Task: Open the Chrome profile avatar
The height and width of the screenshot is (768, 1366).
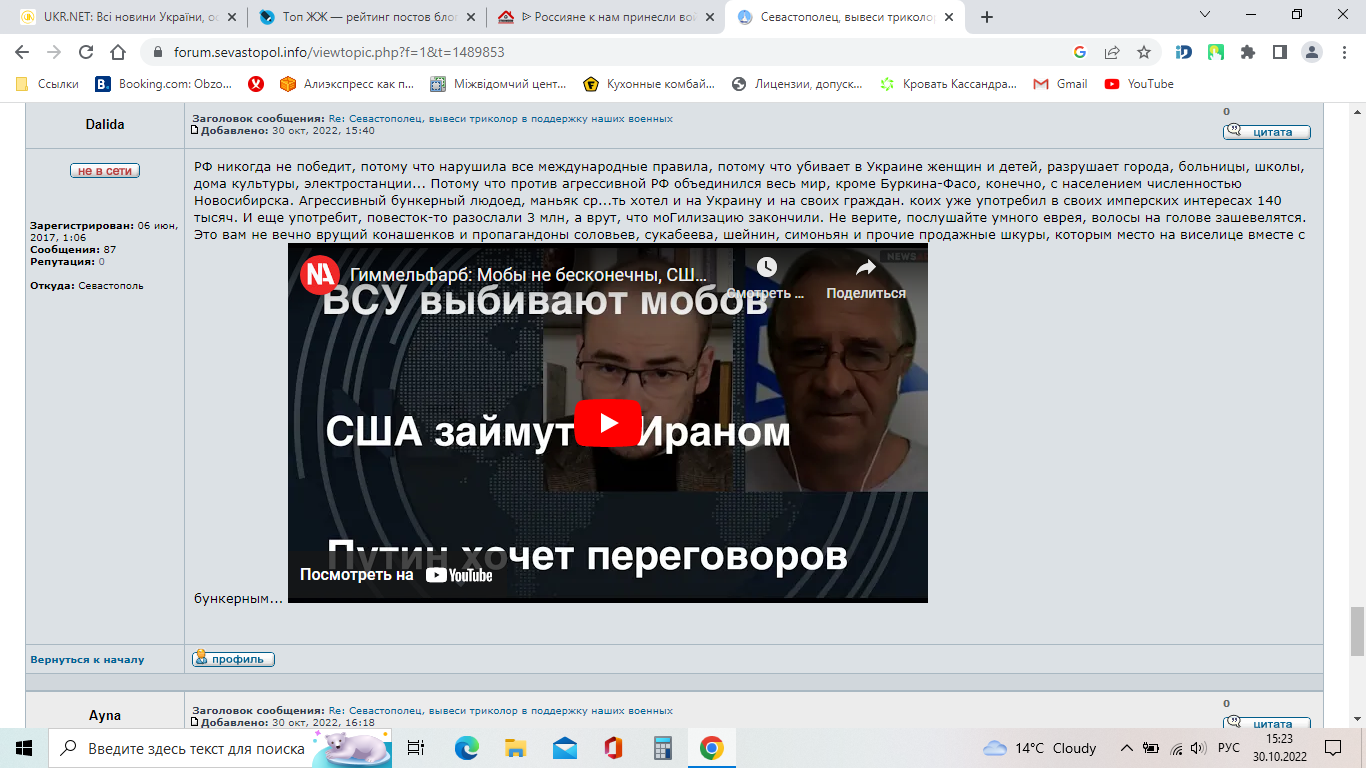Action: pos(1312,52)
